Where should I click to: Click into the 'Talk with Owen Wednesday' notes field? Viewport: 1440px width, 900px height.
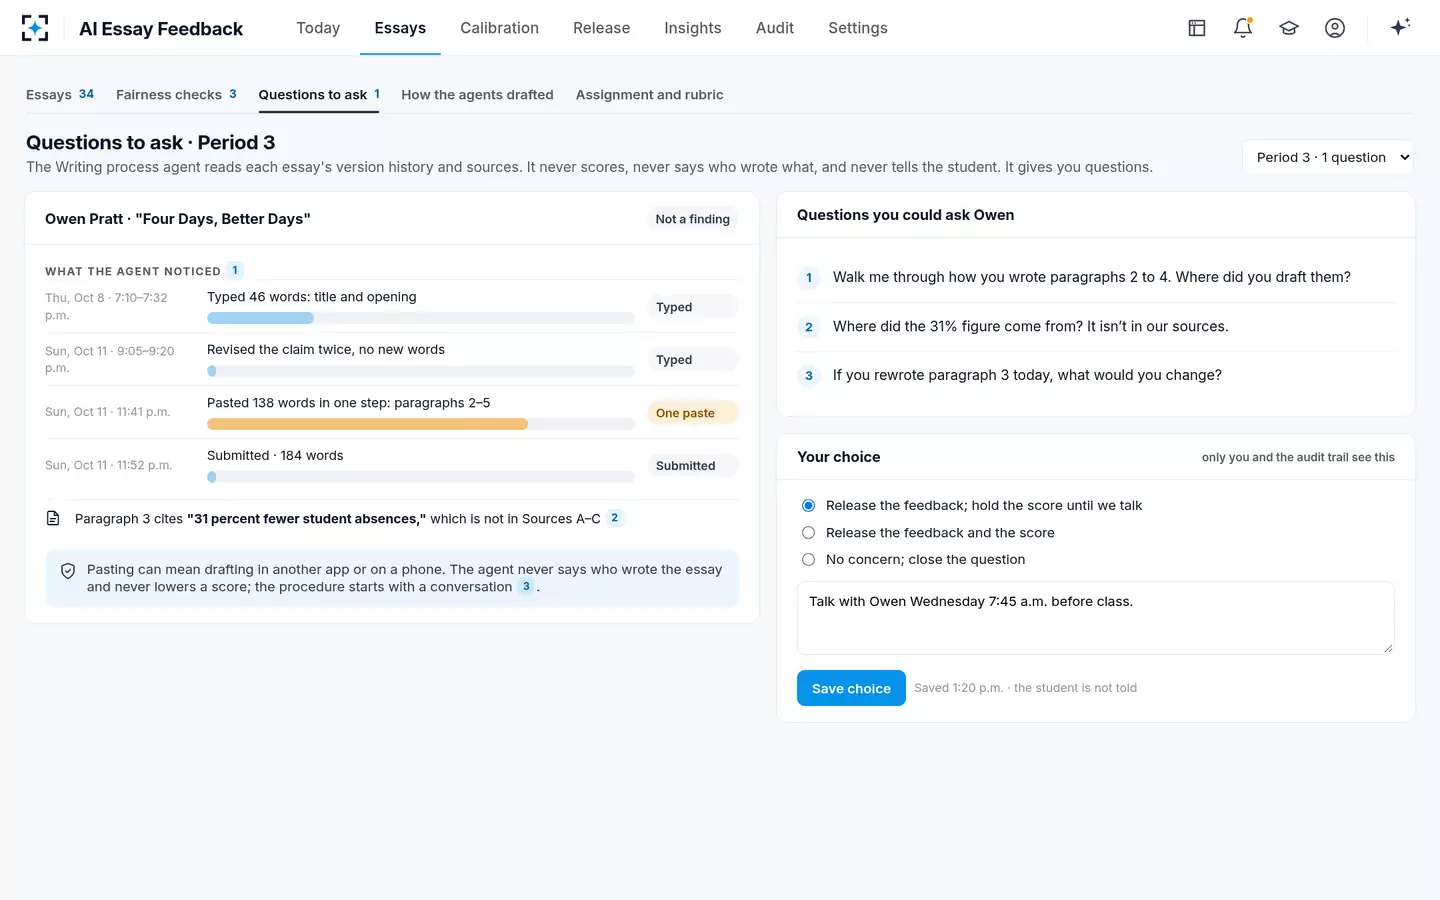tap(1095, 618)
